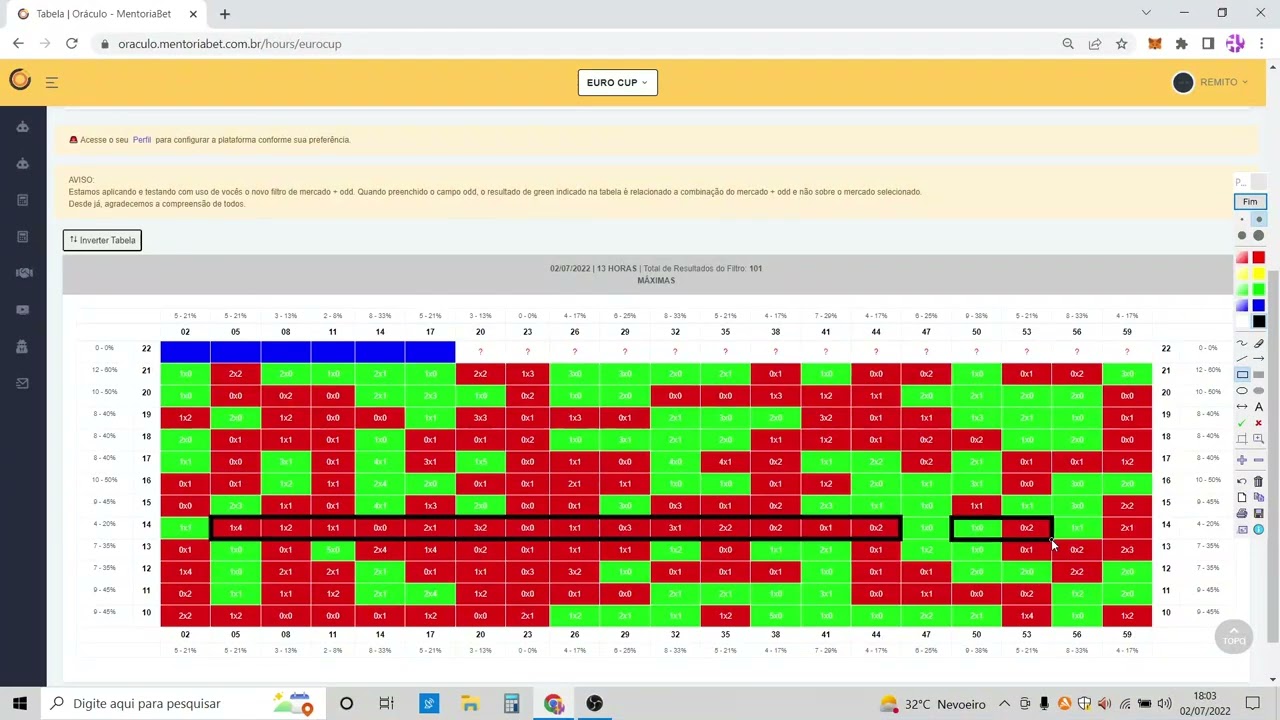
Task: Open the 32°C Nevoeiro weather widget
Action: [931, 703]
